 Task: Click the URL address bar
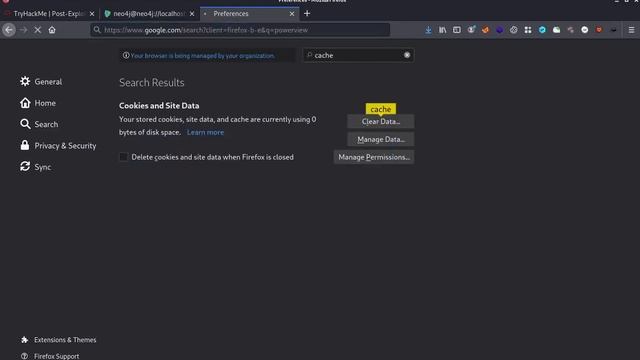pos(240,30)
